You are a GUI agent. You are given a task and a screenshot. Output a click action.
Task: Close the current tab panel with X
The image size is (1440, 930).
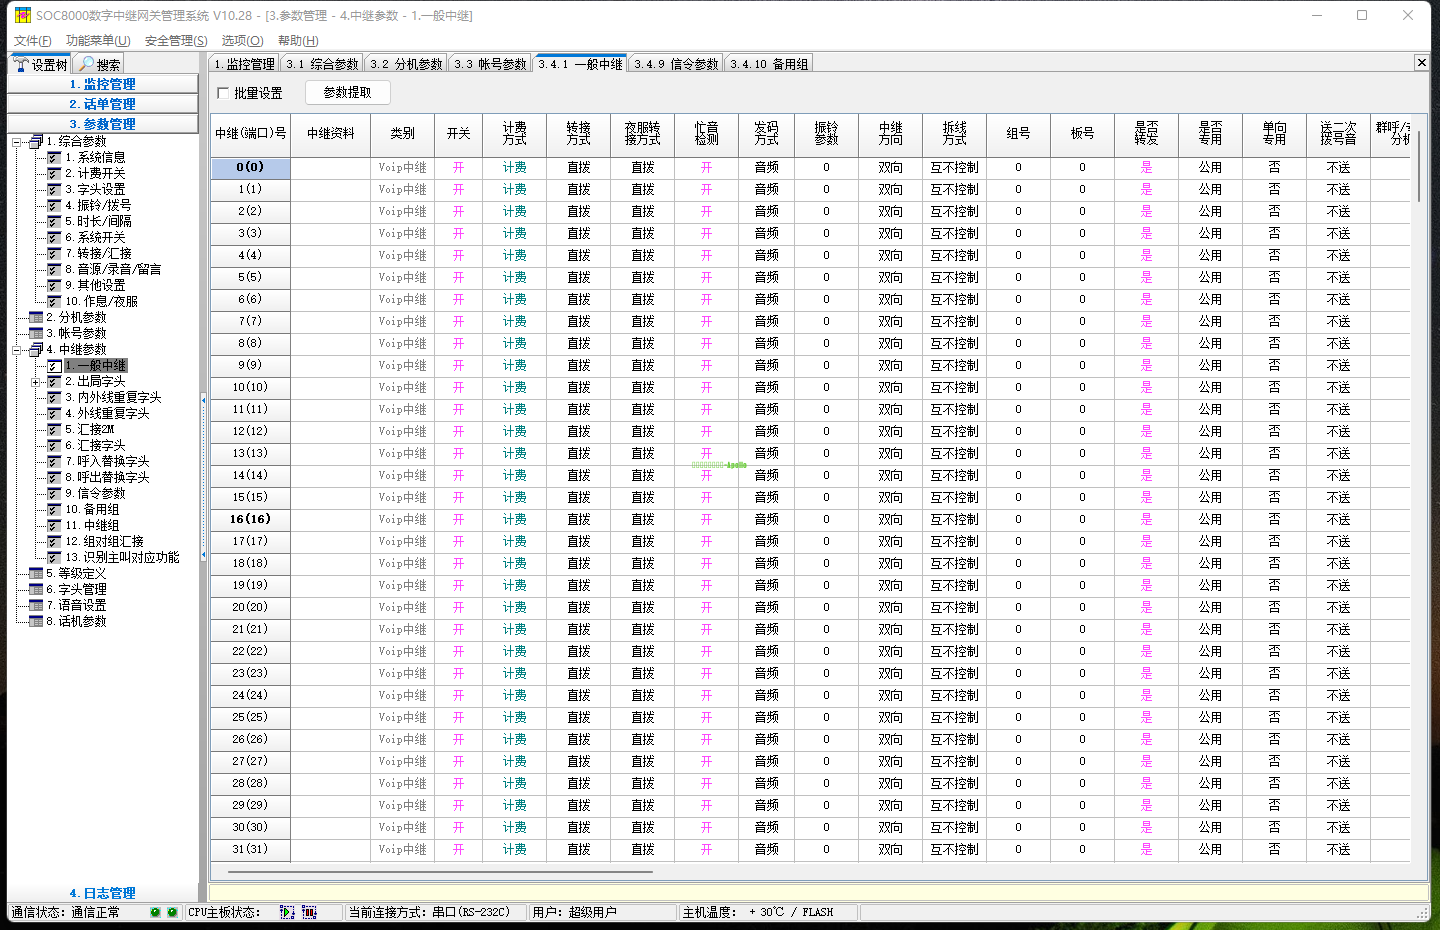(1421, 63)
